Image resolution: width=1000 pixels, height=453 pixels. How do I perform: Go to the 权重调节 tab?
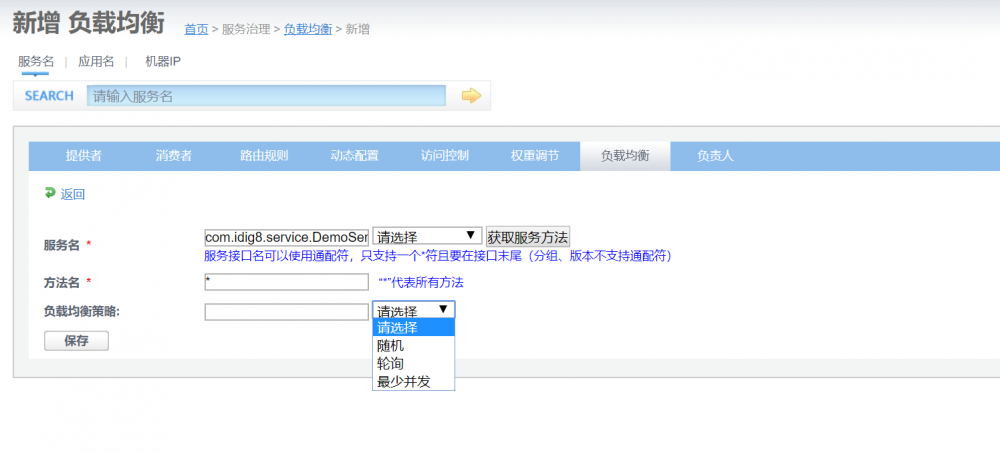(534, 156)
